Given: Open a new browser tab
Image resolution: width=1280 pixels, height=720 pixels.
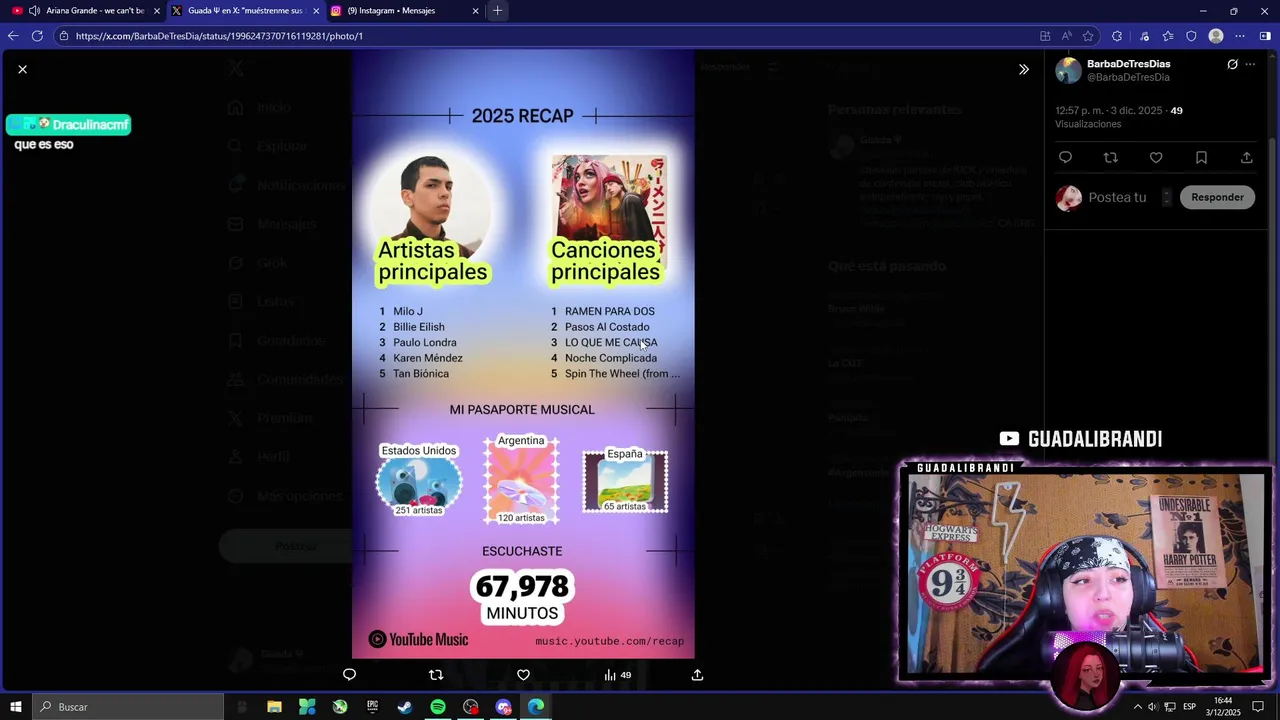Looking at the screenshot, I should pos(497,11).
